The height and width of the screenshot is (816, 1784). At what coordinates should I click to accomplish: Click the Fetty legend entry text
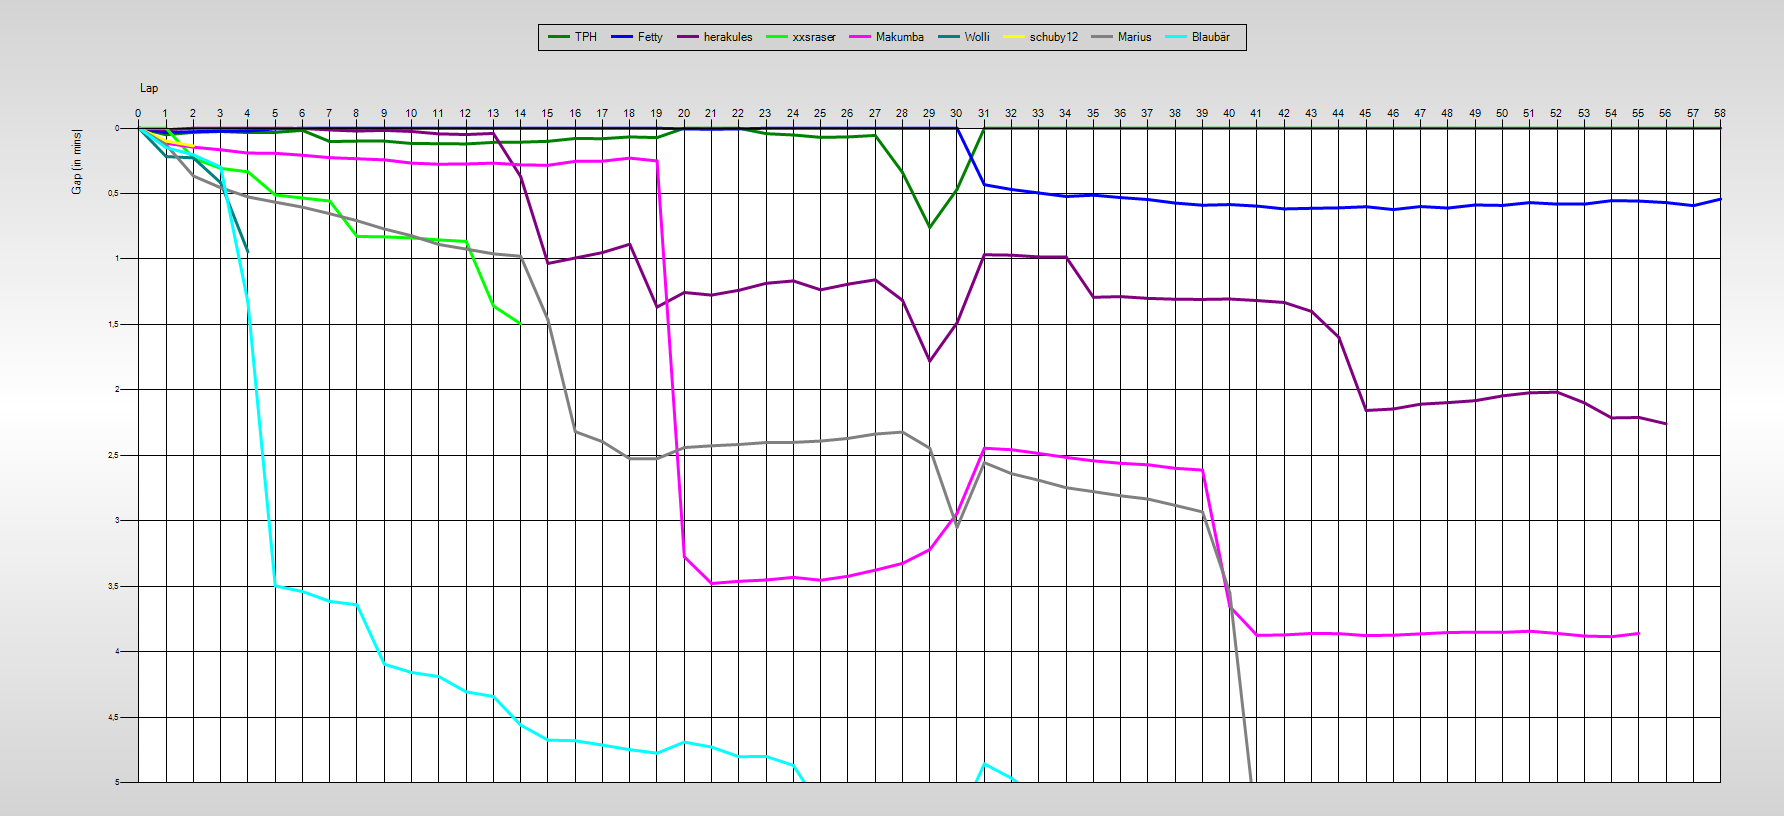point(650,37)
